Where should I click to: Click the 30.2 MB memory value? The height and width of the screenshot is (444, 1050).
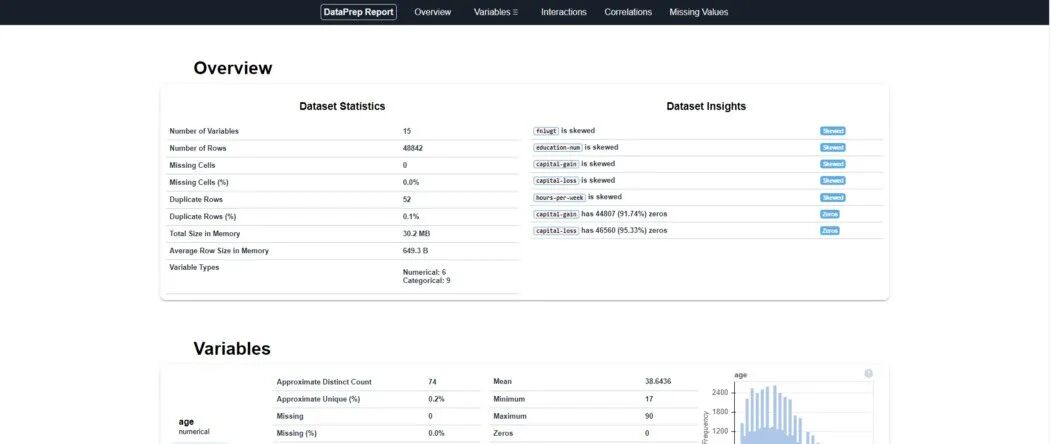pos(415,234)
